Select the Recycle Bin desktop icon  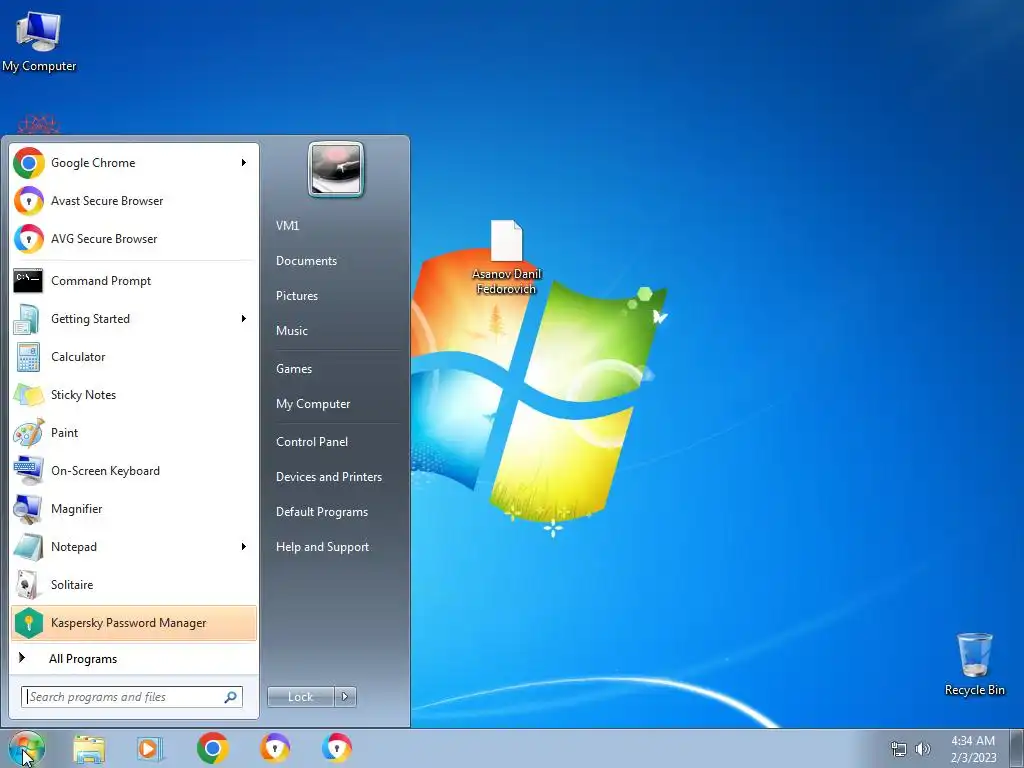point(974,664)
